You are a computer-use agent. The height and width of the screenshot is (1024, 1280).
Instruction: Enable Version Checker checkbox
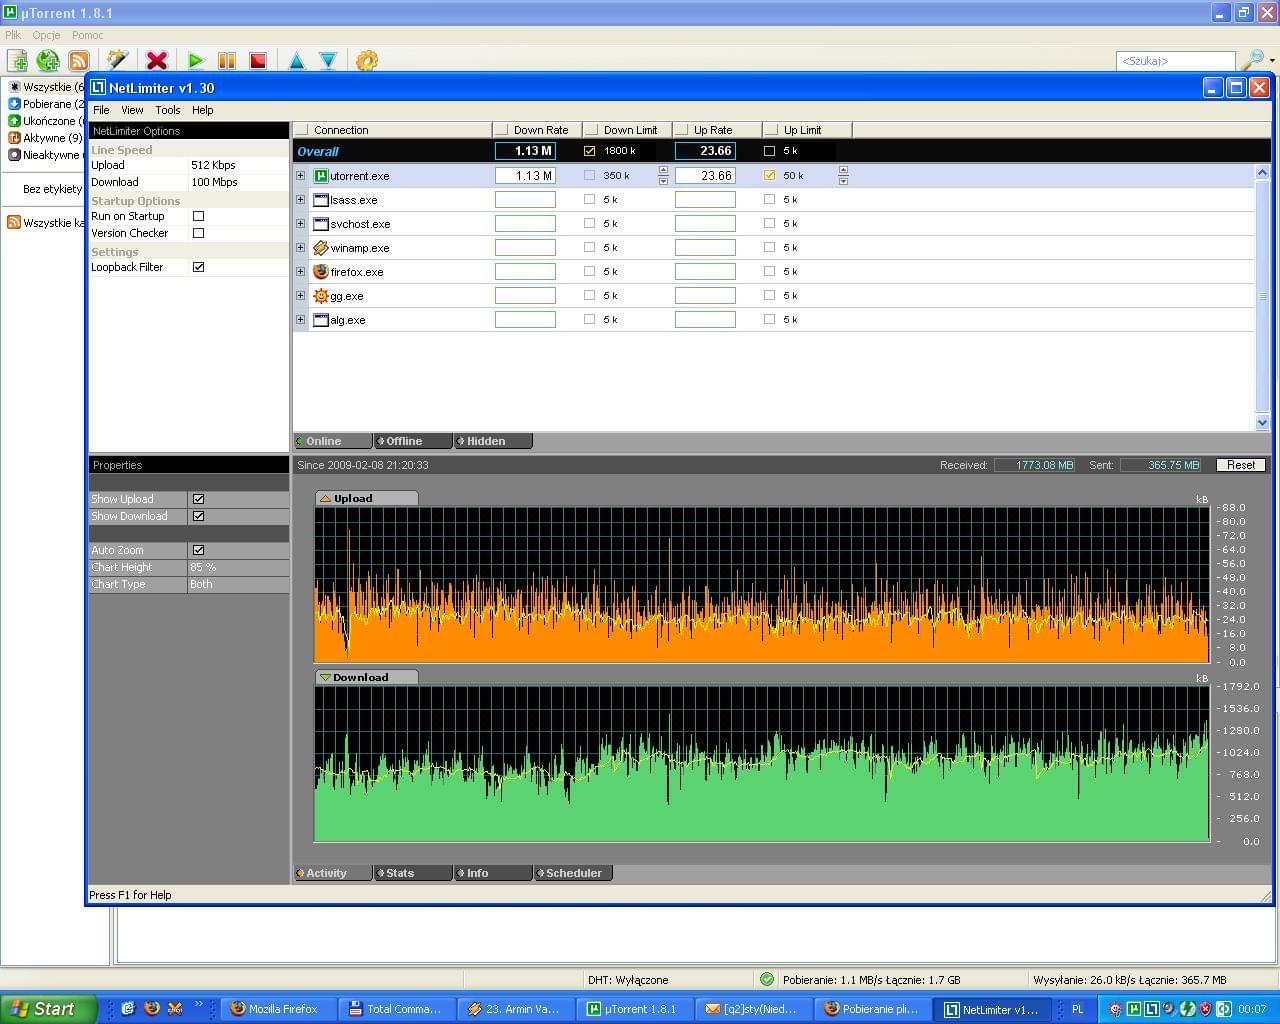(x=198, y=233)
